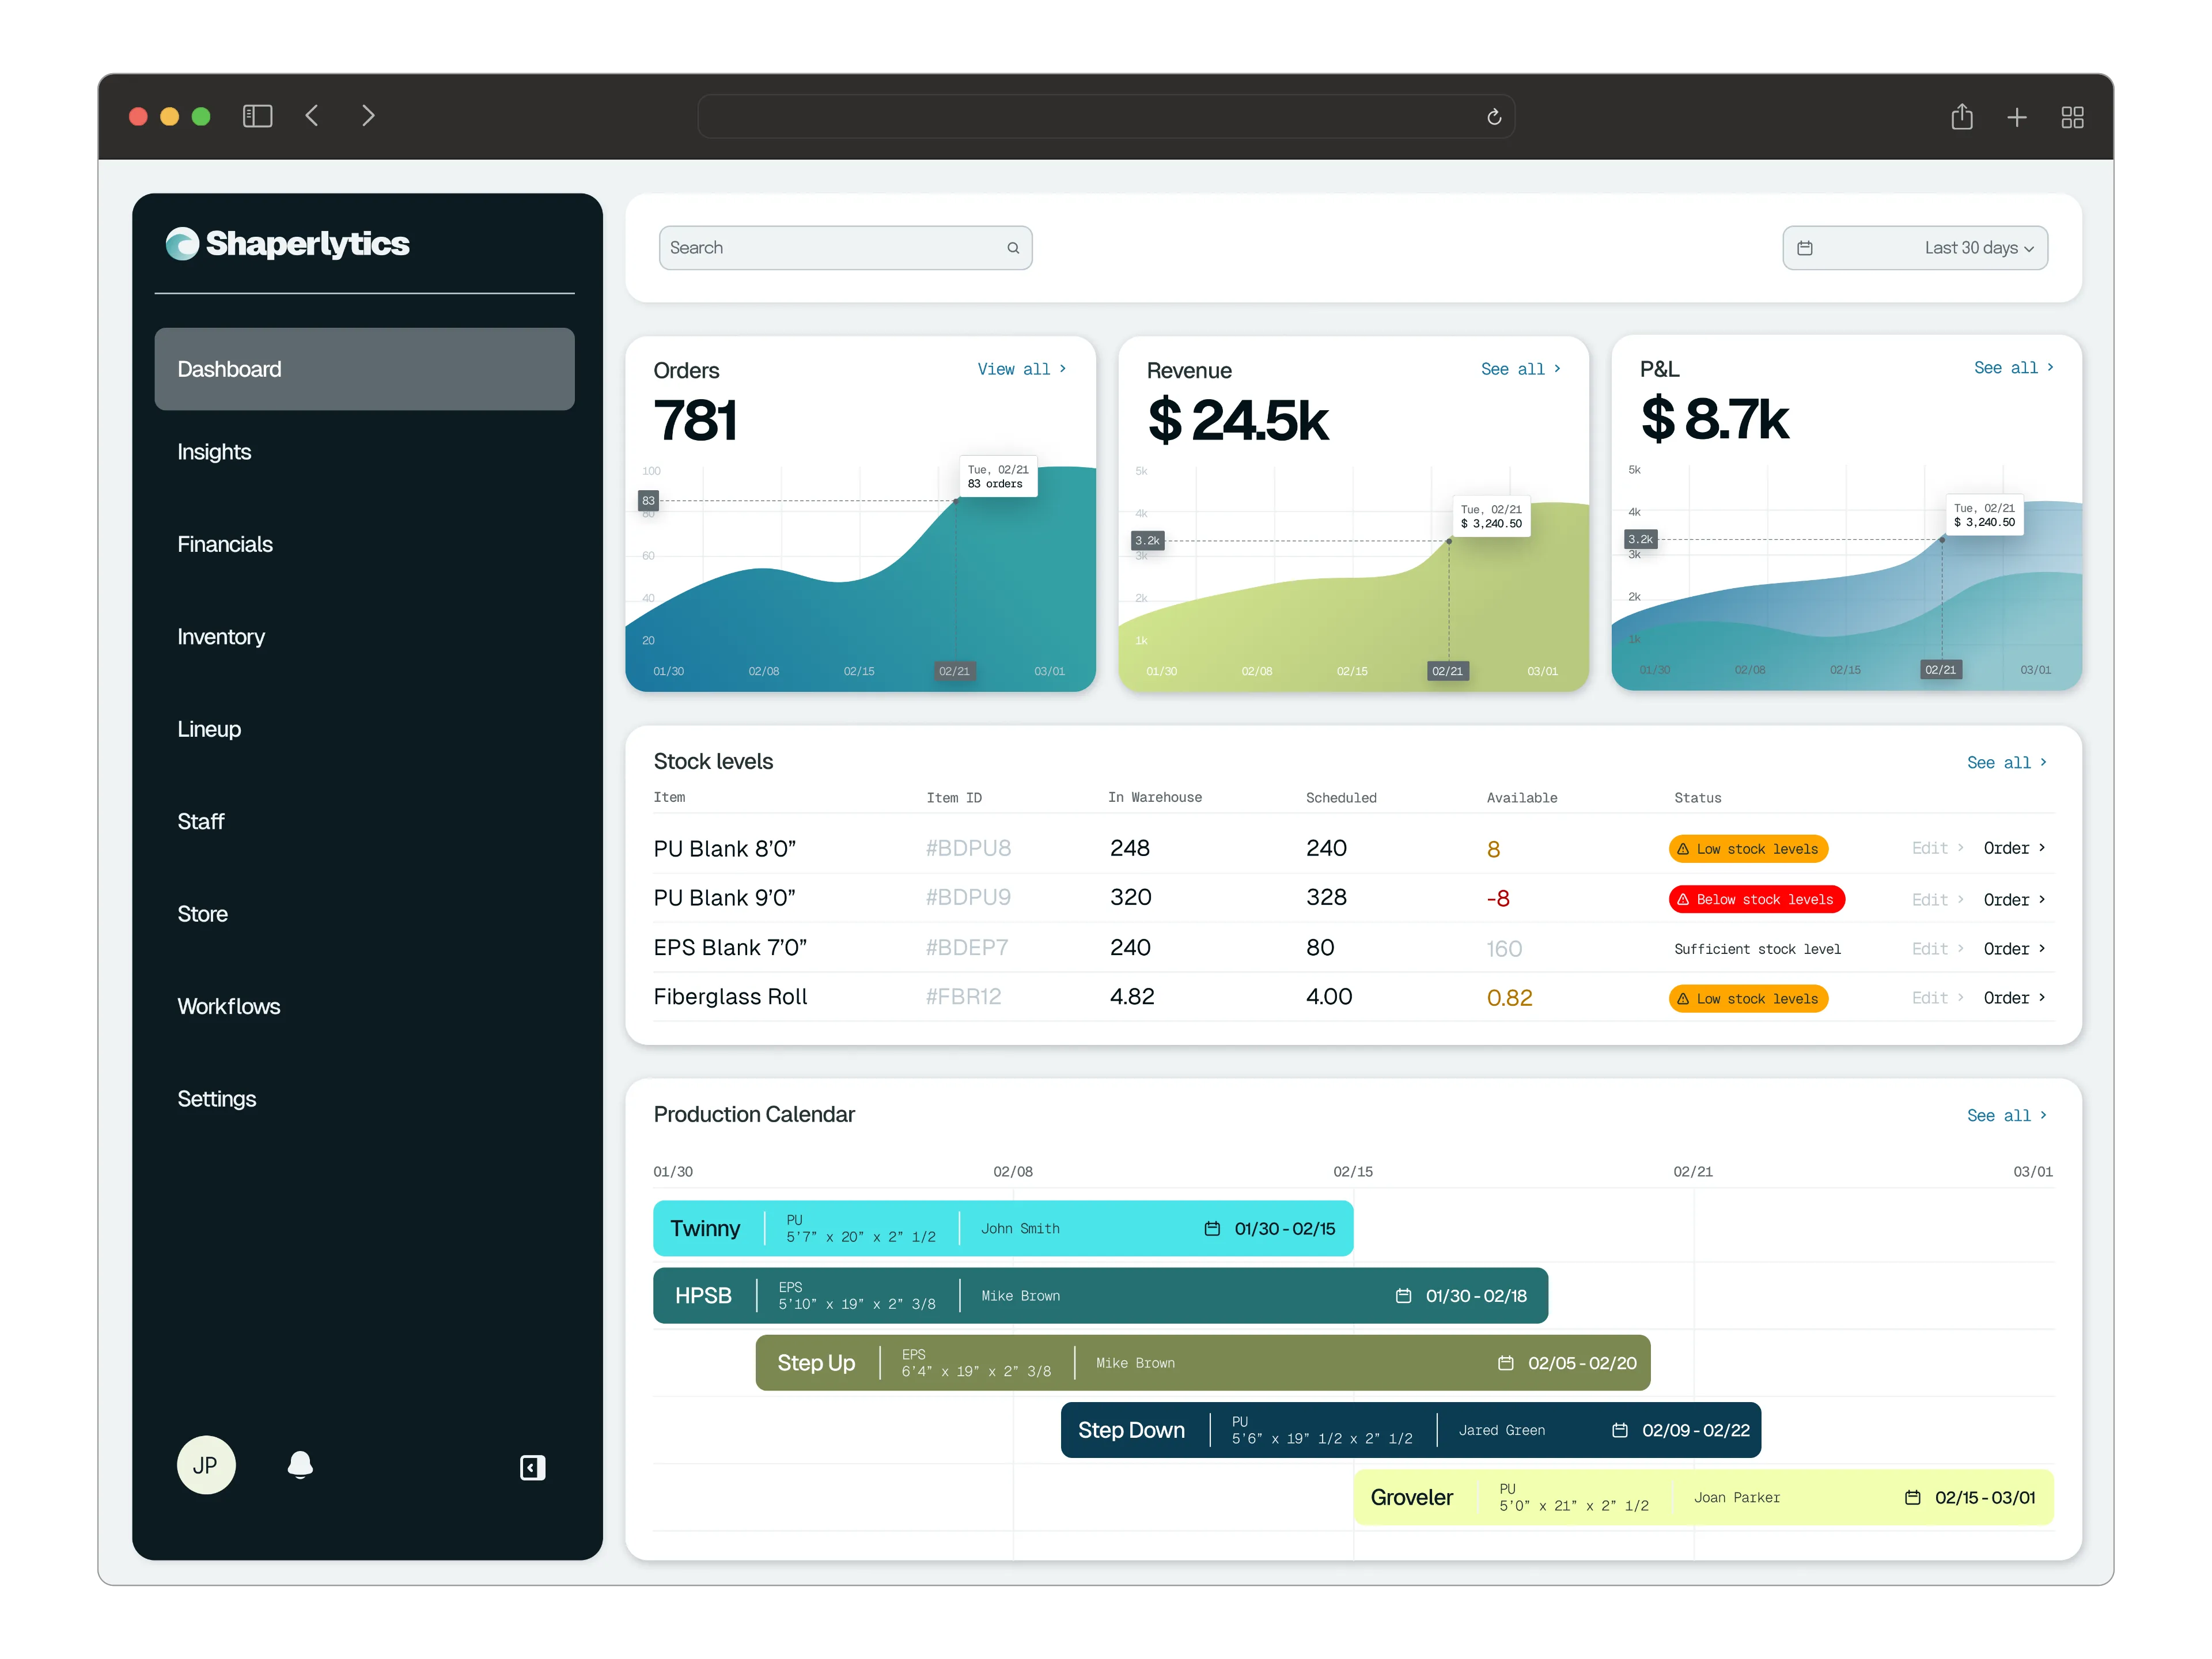Click See all on P&L card

pos(2013,368)
